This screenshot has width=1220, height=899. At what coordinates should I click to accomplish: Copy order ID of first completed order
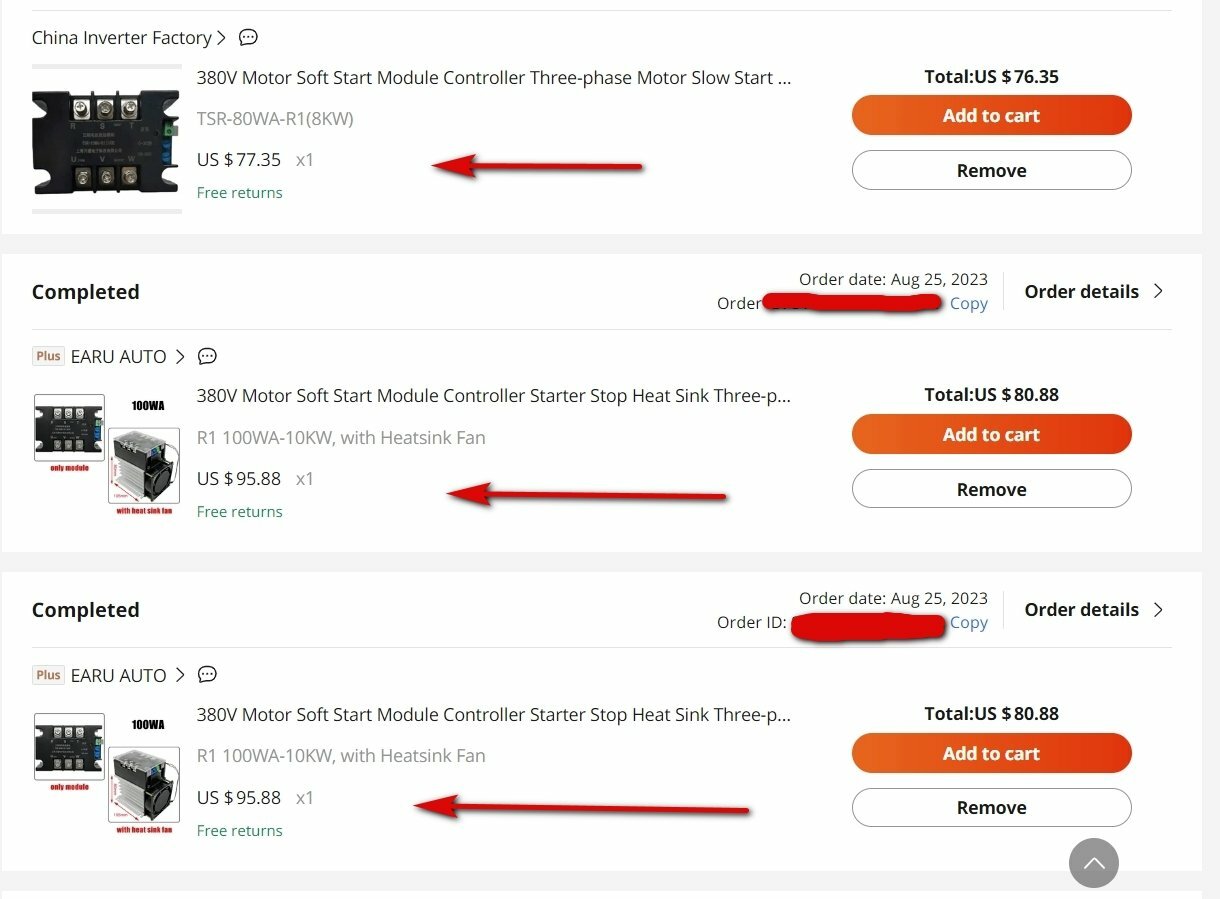coord(968,304)
